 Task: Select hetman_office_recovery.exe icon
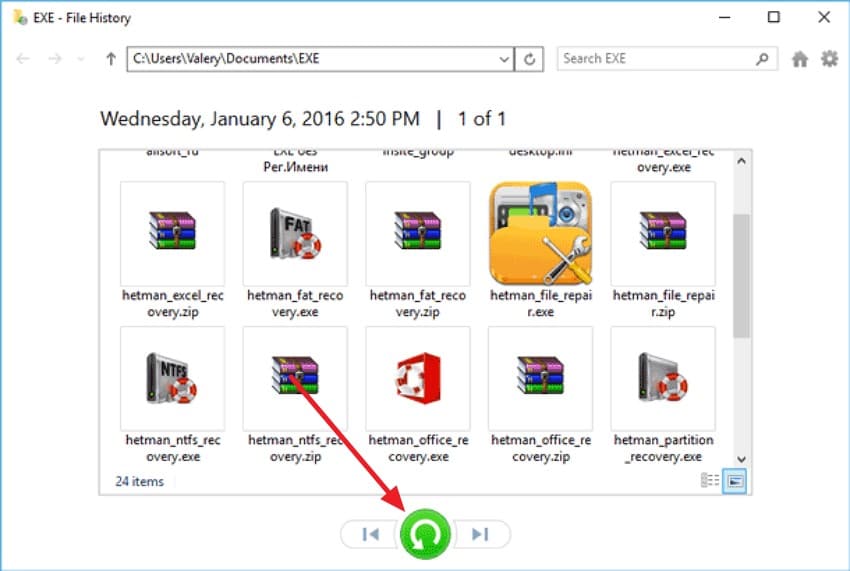[418, 378]
